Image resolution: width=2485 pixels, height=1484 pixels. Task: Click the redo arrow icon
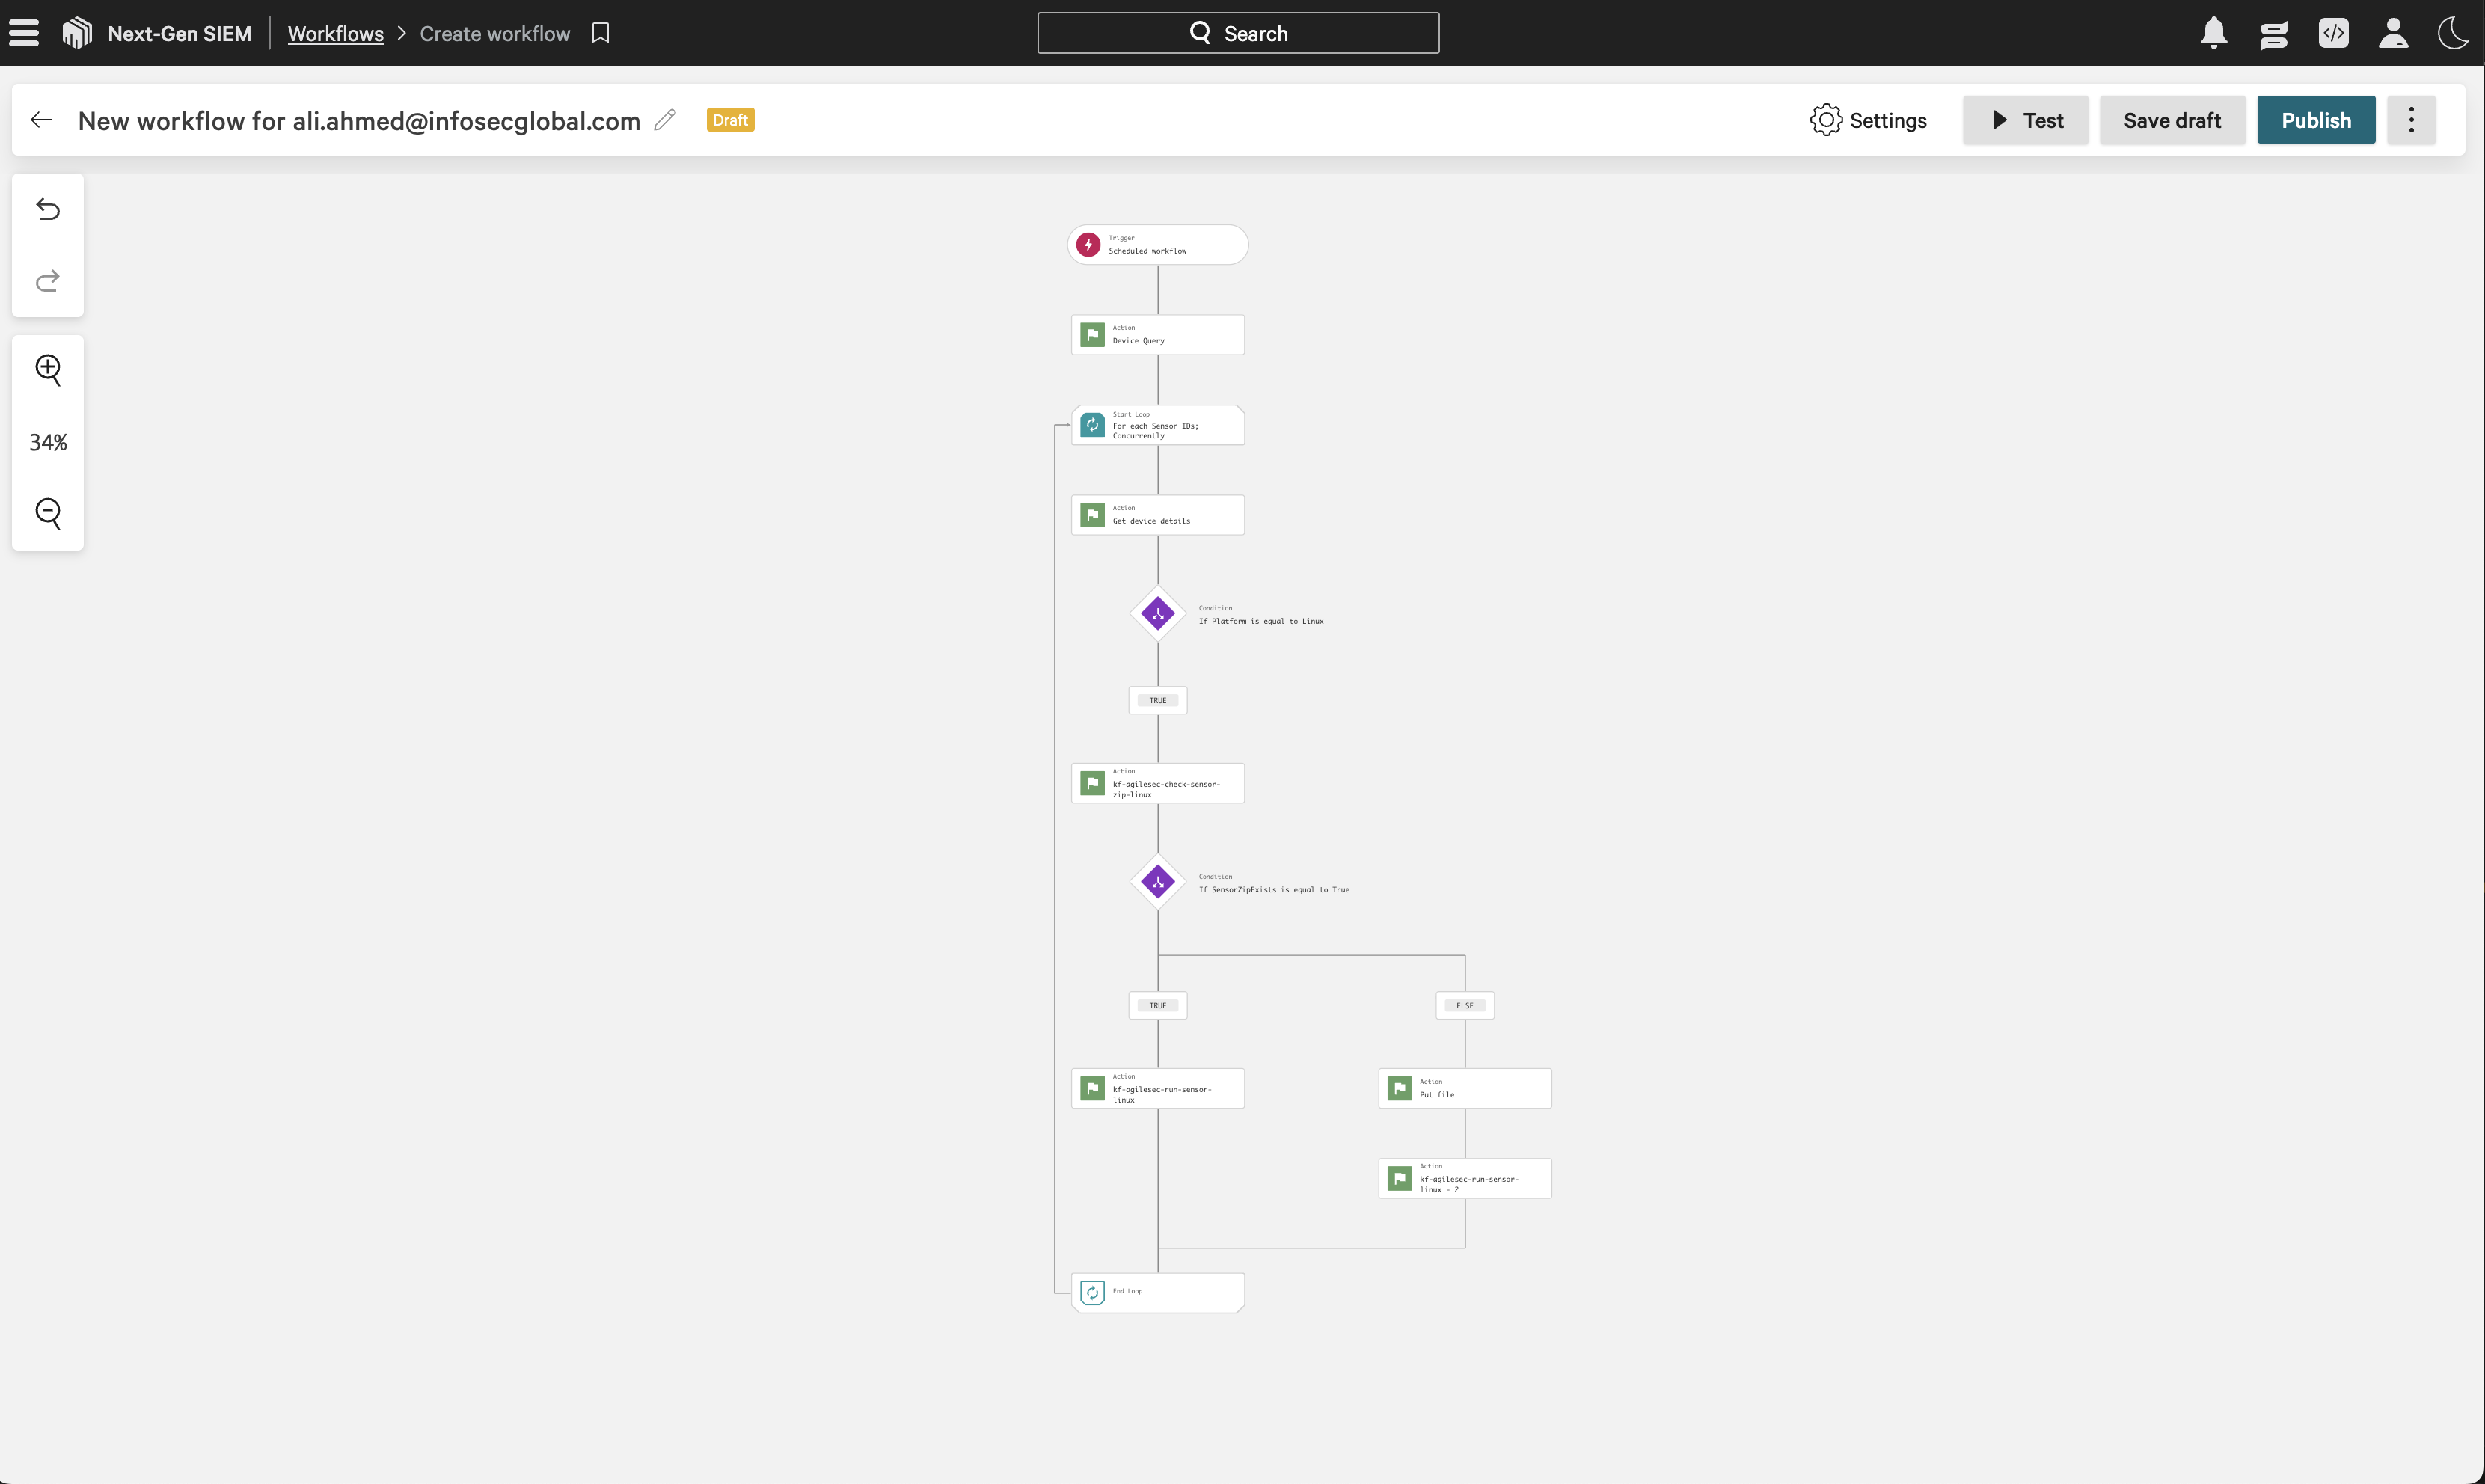(48, 281)
